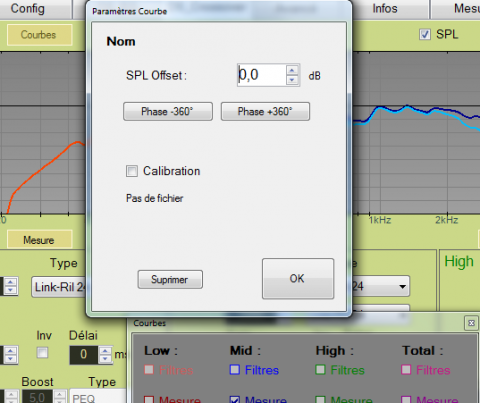Switch to the Config tab
The height and width of the screenshot is (403, 480).
[28, 9]
